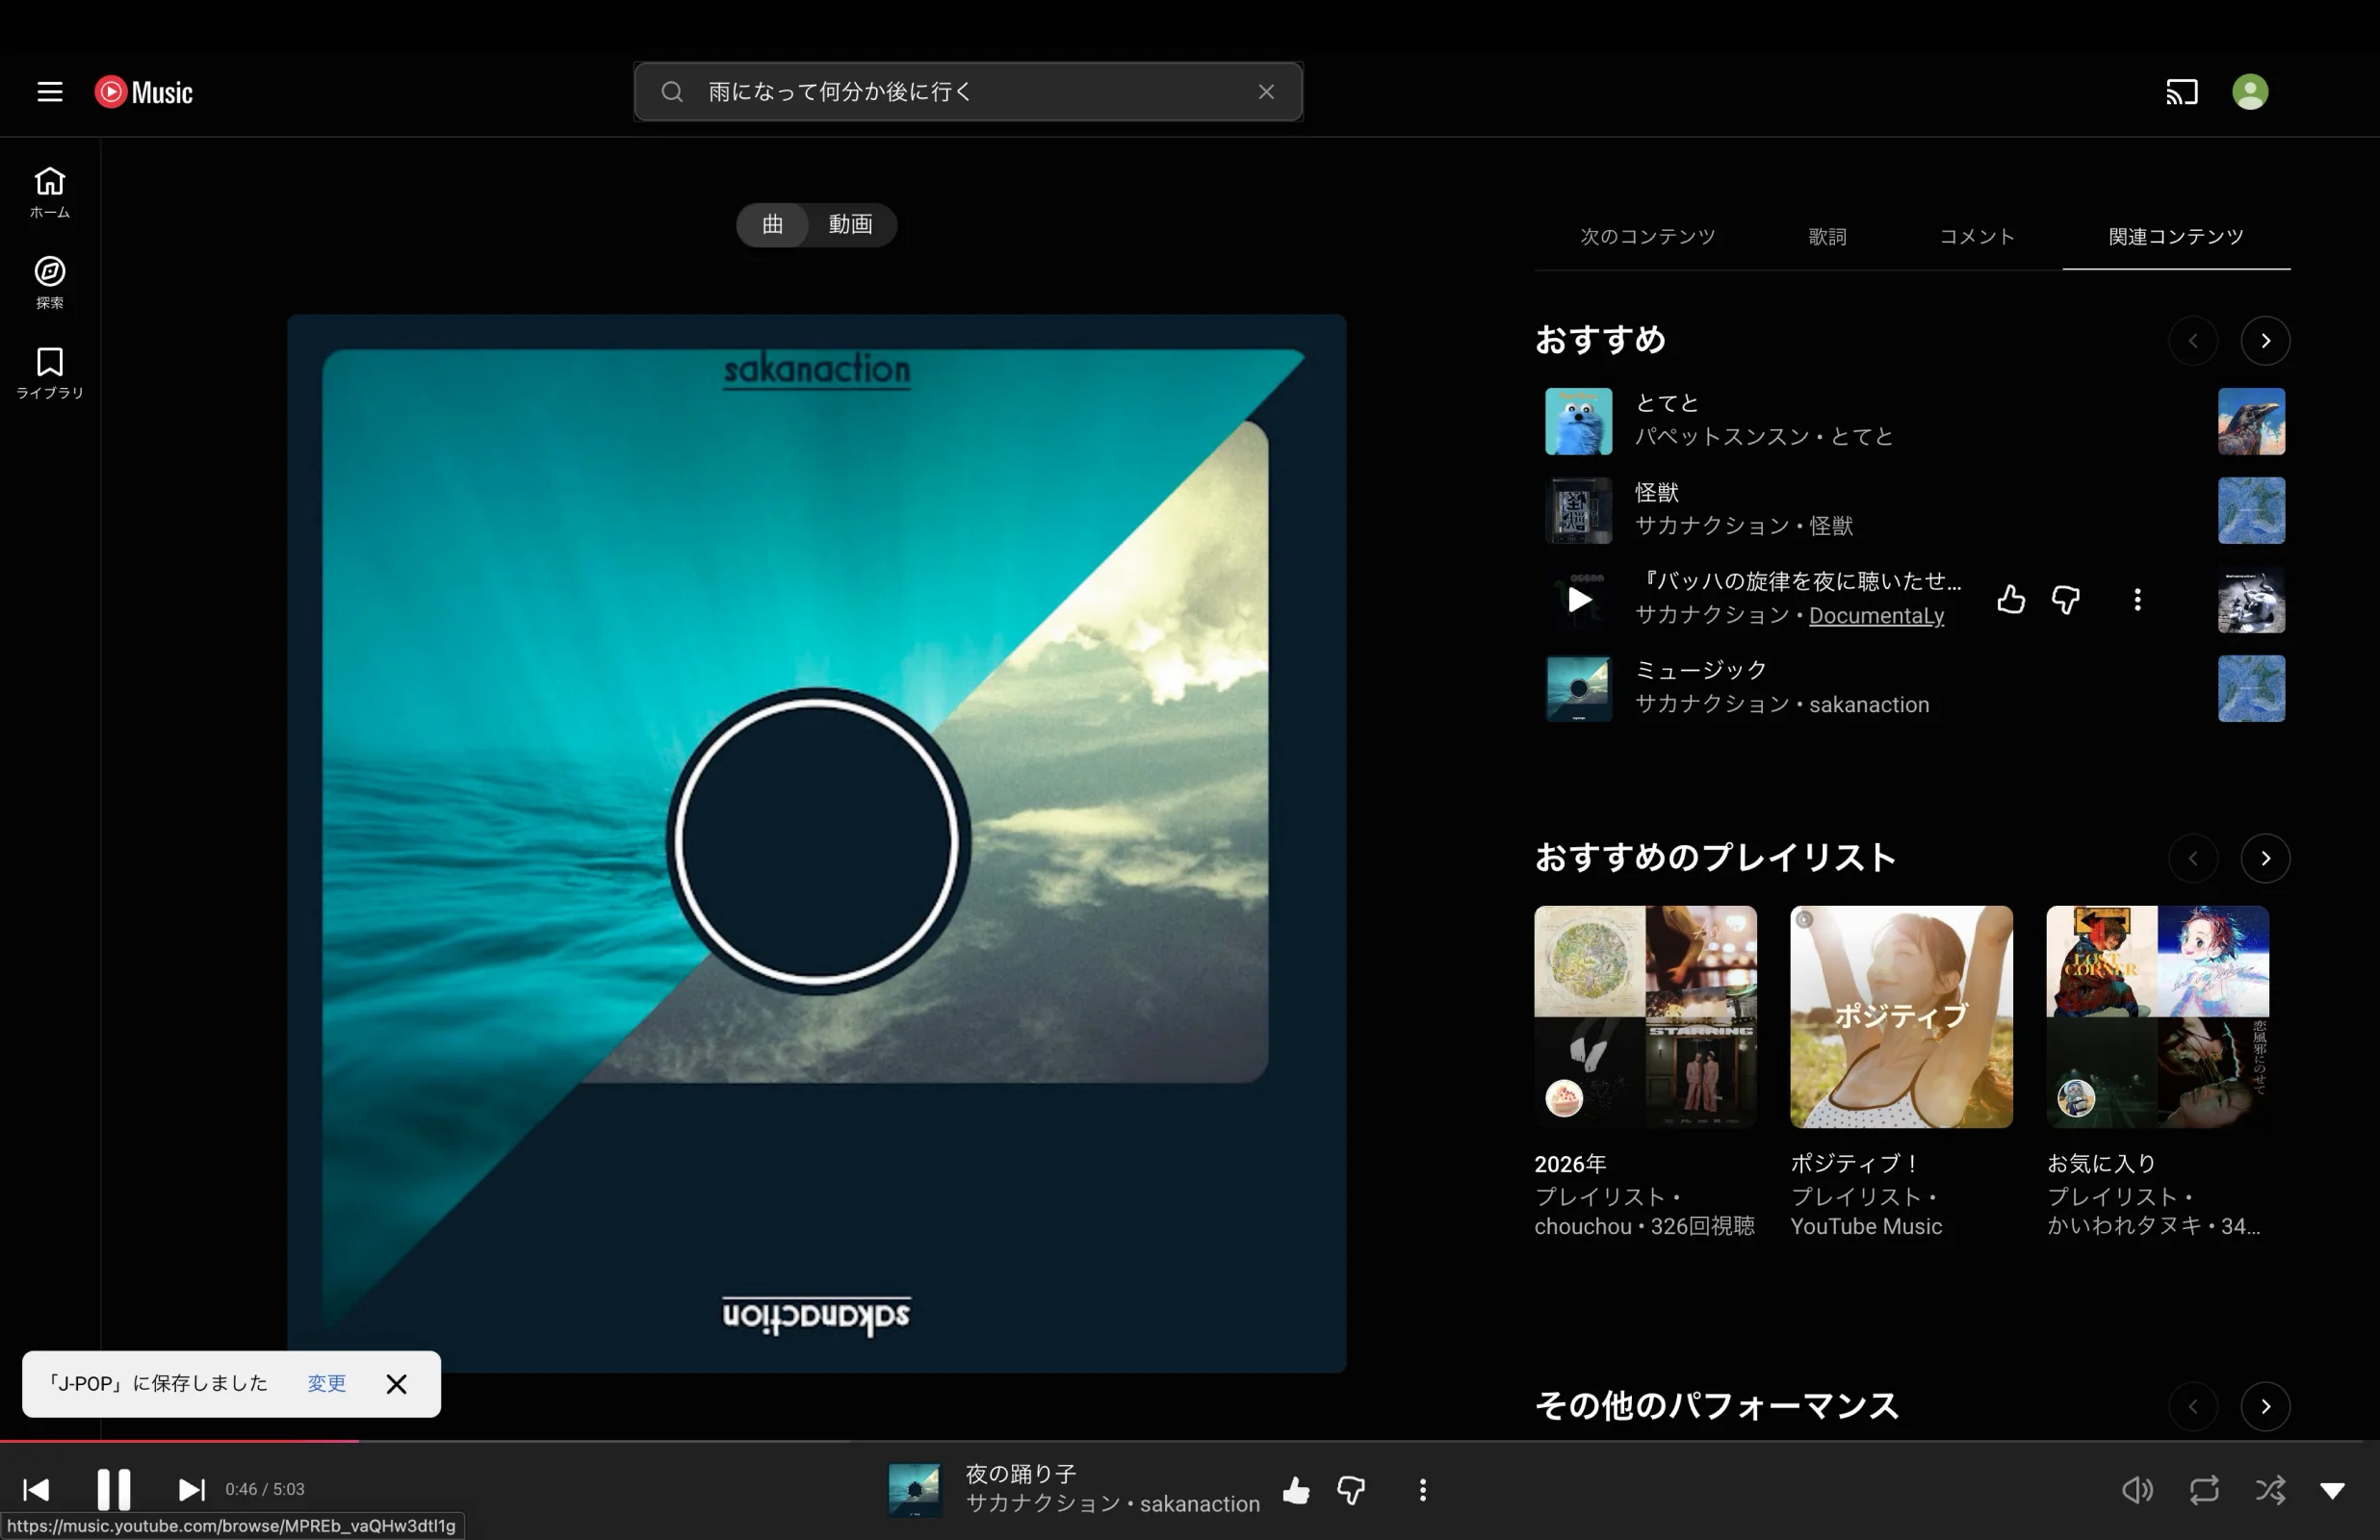Toggle shuffle mode
This screenshot has height=1540, width=2380.
(2270, 1490)
